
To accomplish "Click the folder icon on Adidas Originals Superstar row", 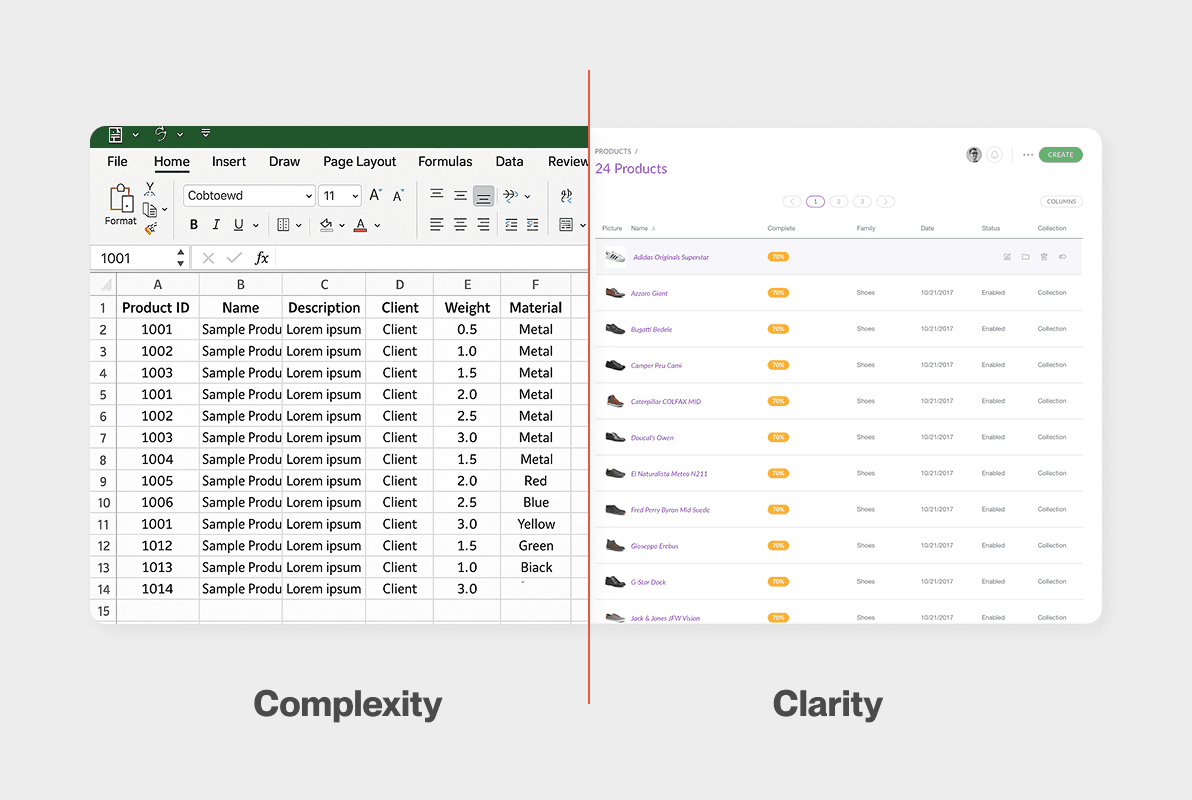I will pos(1026,257).
